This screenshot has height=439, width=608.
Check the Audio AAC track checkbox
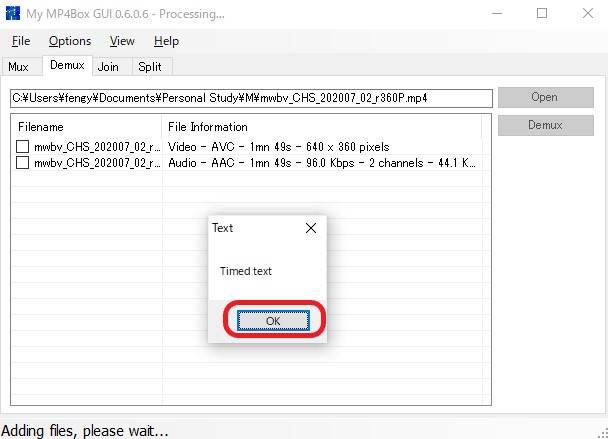(22, 162)
